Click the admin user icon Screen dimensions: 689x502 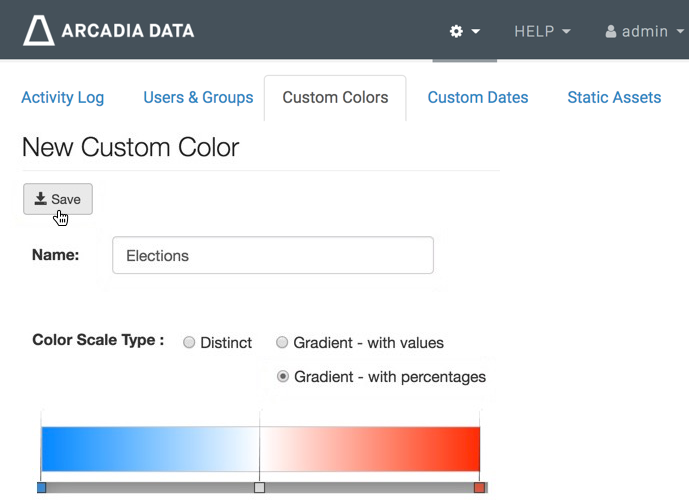tap(610, 31)
